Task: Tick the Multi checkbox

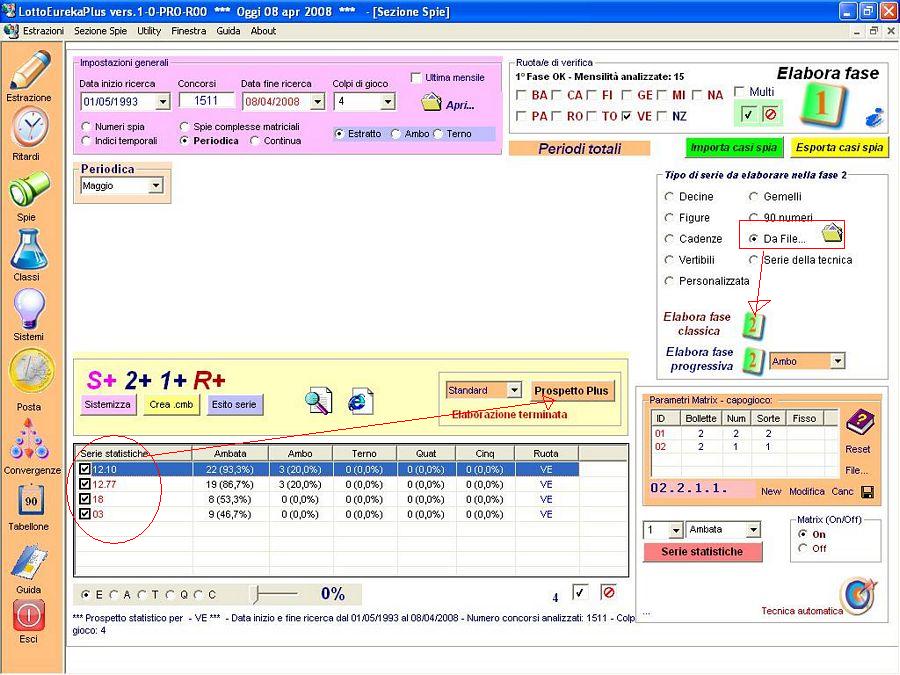Action: (739, 92)
